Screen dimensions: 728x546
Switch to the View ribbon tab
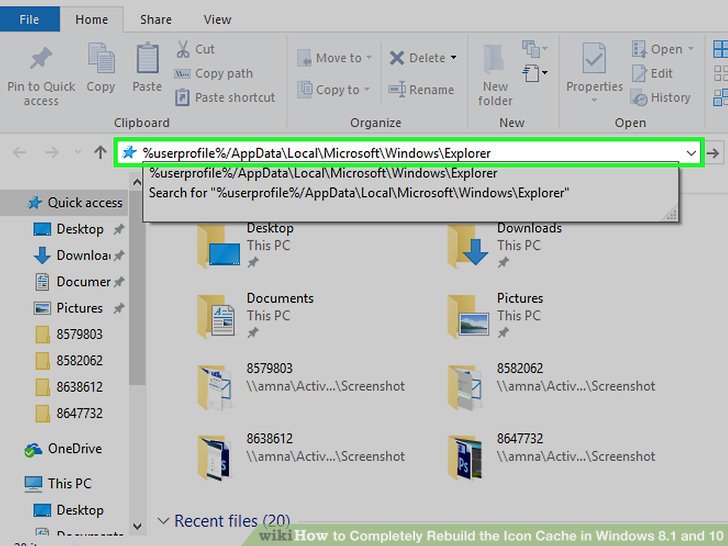[x=217, y=20]
